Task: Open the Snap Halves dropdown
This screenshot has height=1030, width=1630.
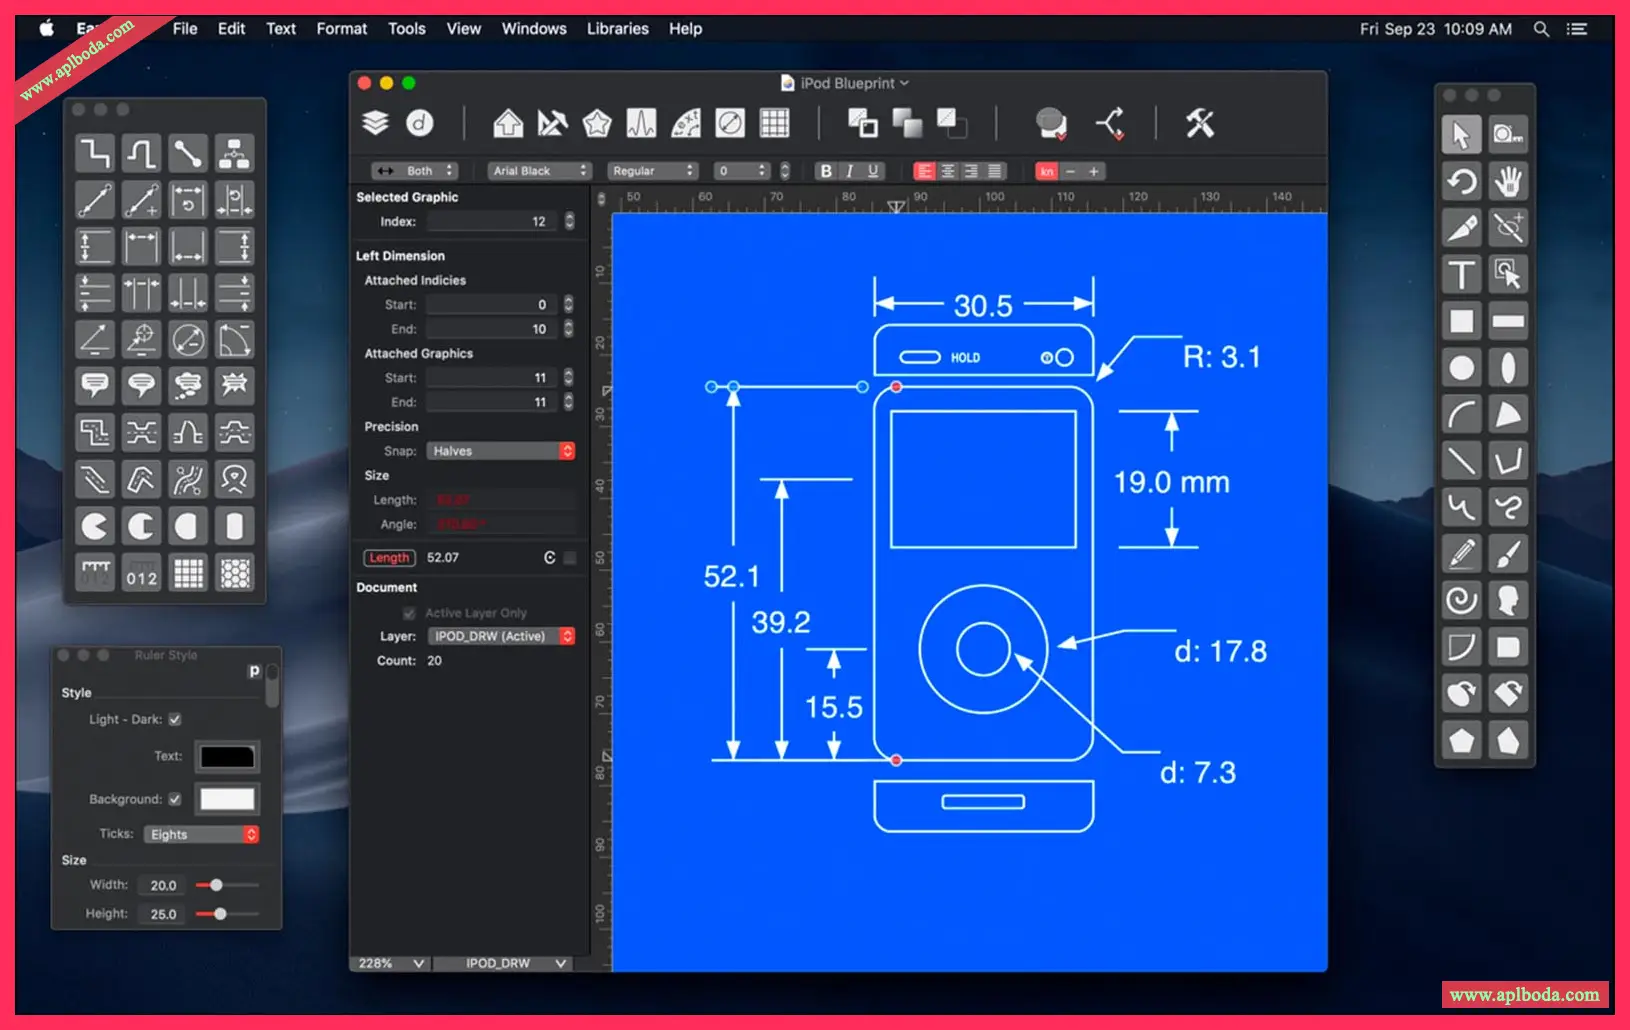Action: [501, 451]
